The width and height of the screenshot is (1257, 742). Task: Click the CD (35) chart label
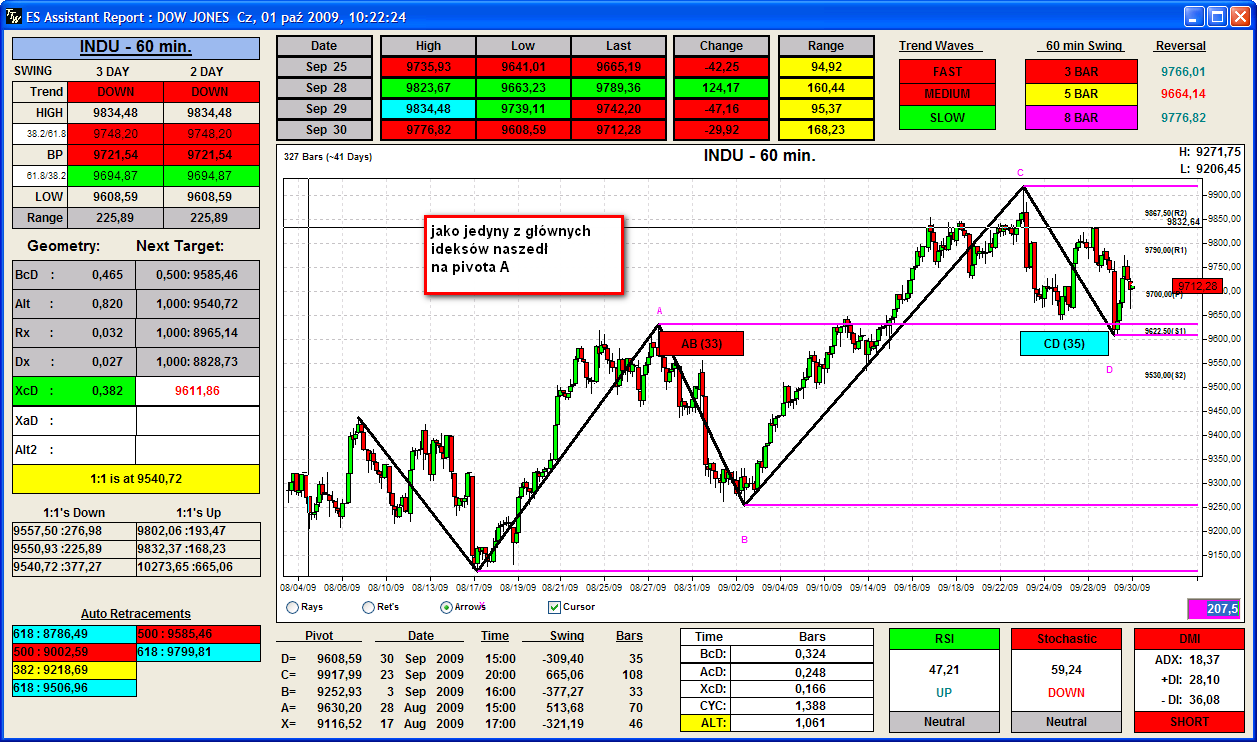1064,344
